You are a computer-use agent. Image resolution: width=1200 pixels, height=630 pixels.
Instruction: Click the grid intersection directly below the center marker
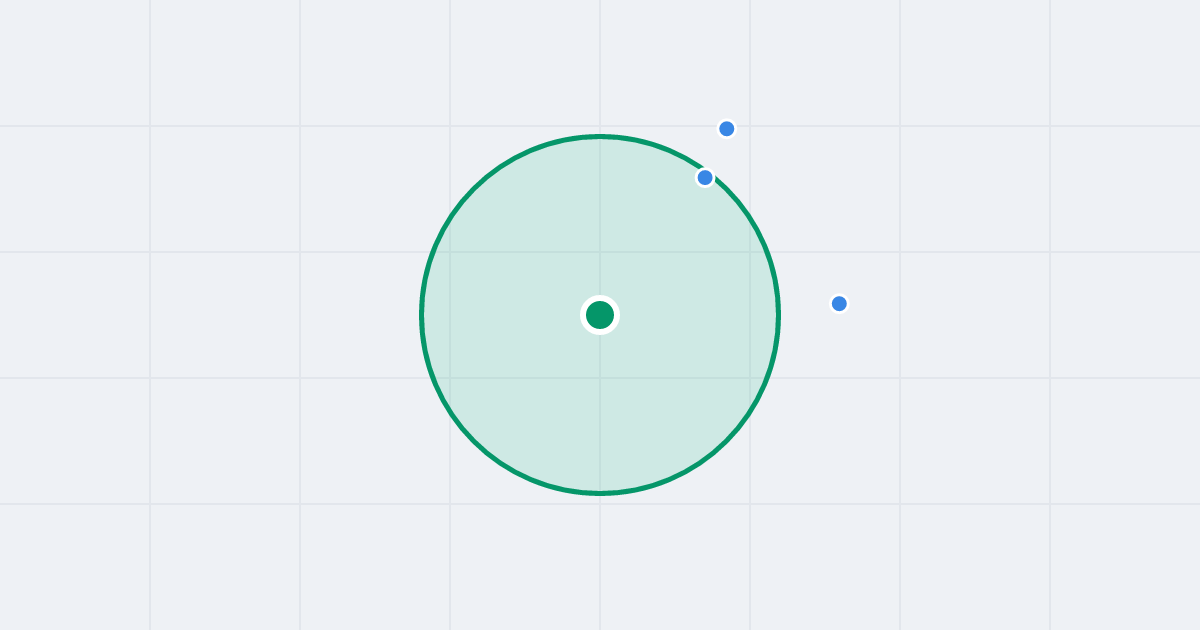click(x=600, y=378)
